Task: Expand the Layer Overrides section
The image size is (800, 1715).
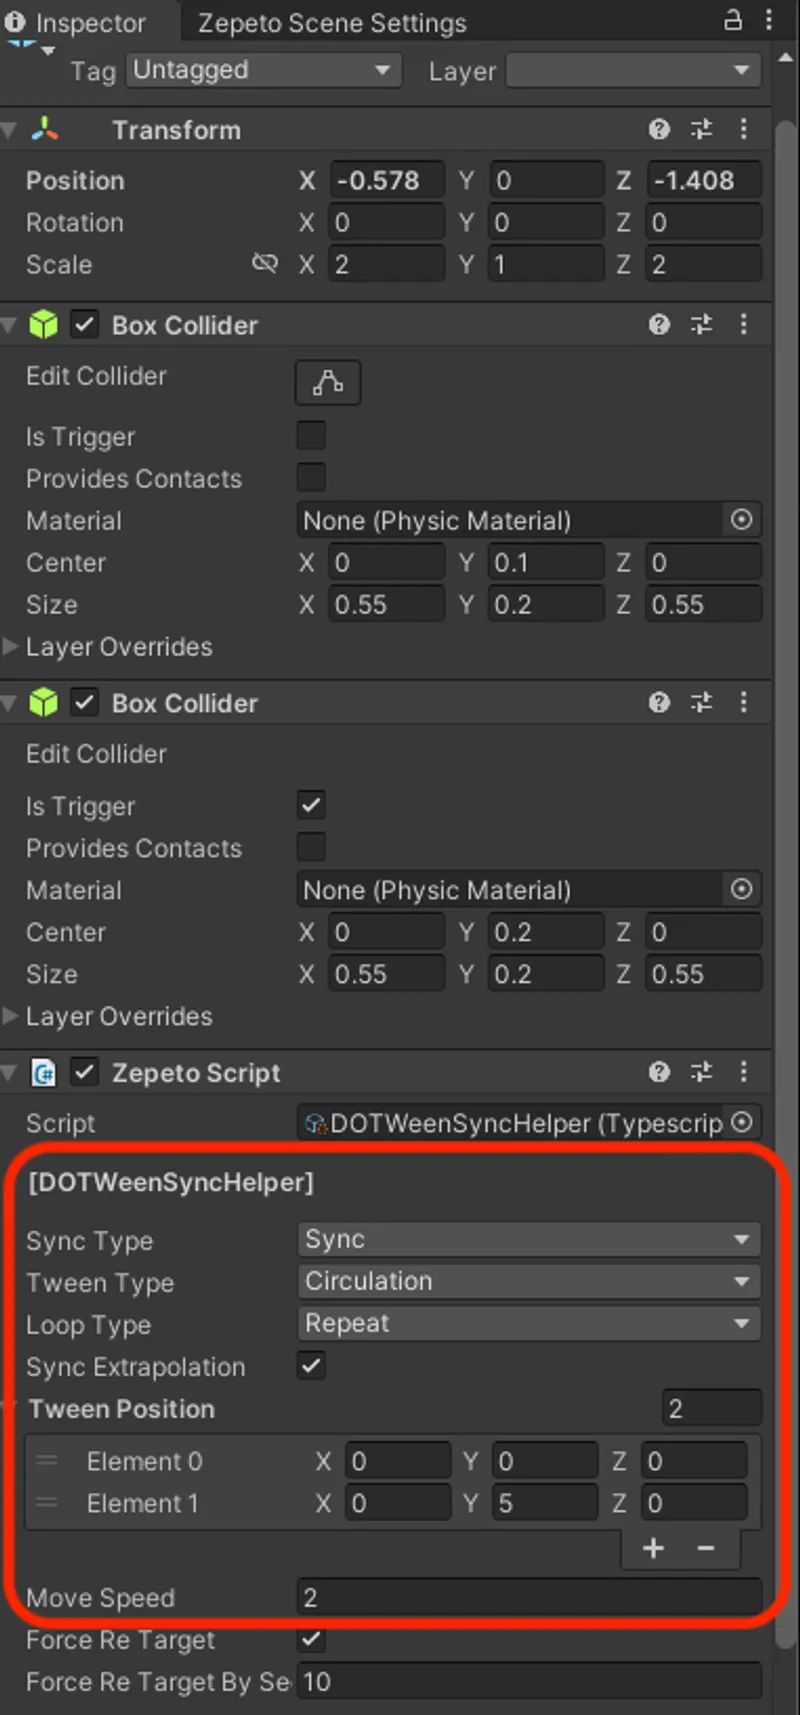Action: [11, 646]
